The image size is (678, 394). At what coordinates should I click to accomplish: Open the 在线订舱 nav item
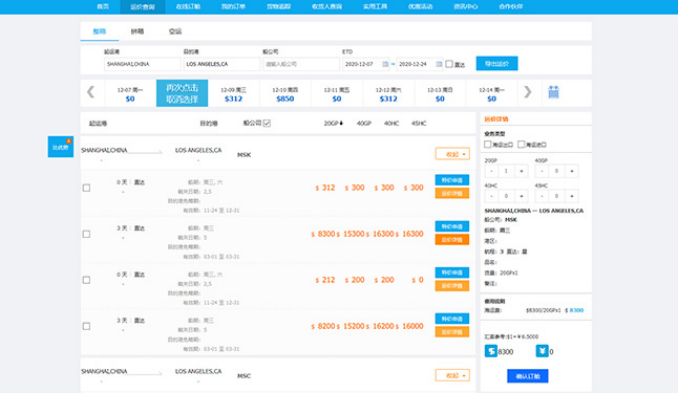188,6
